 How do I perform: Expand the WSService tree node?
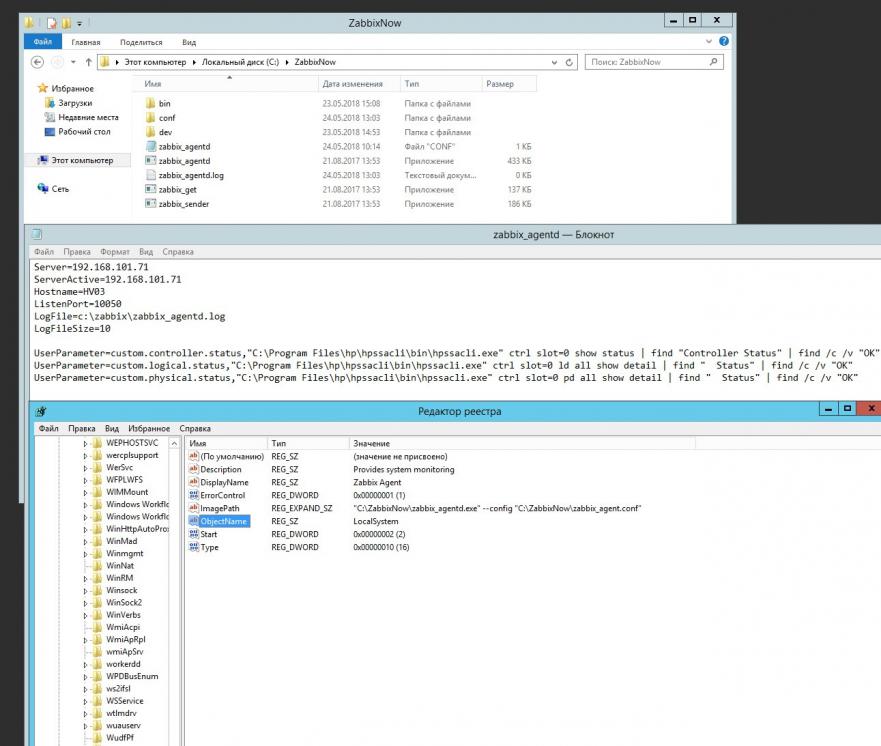point(88,701)
